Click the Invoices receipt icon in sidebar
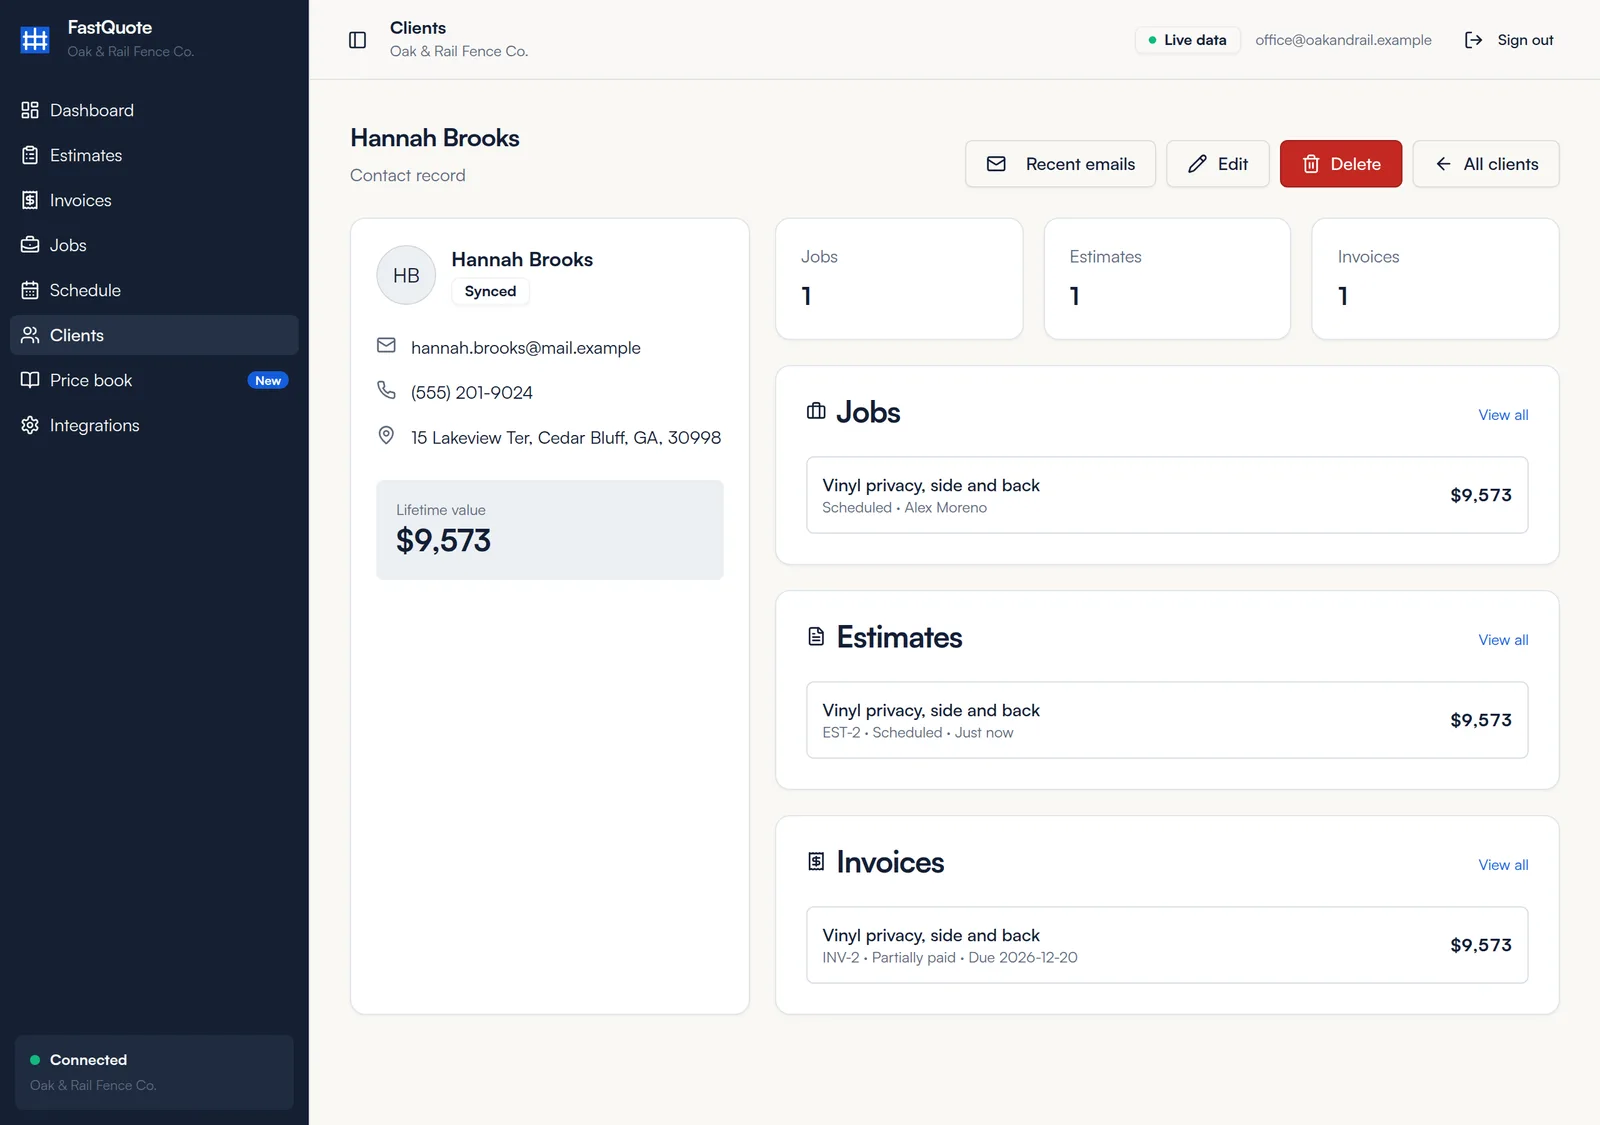 [30, 200]
